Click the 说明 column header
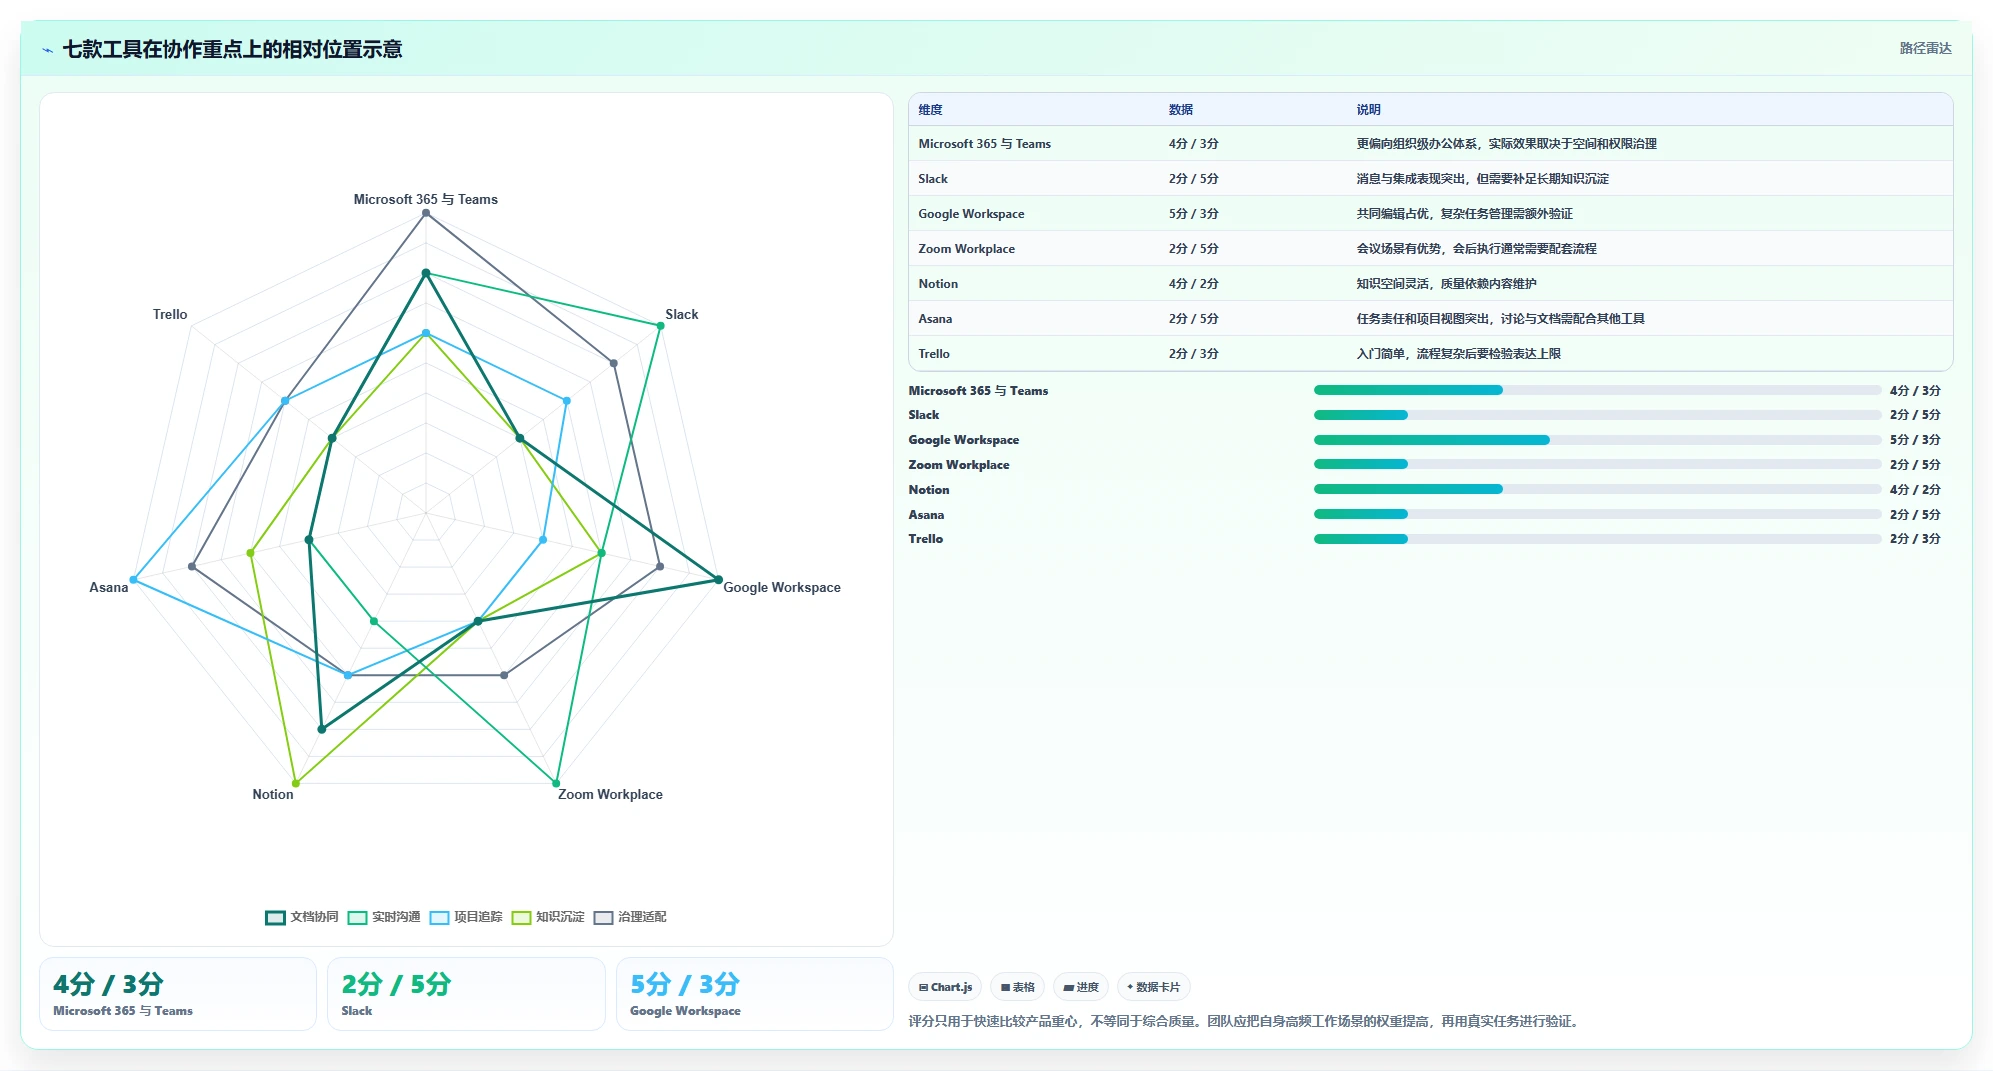Image resolution: width=1993 pixels, height=1071 pixels. 1368,110
